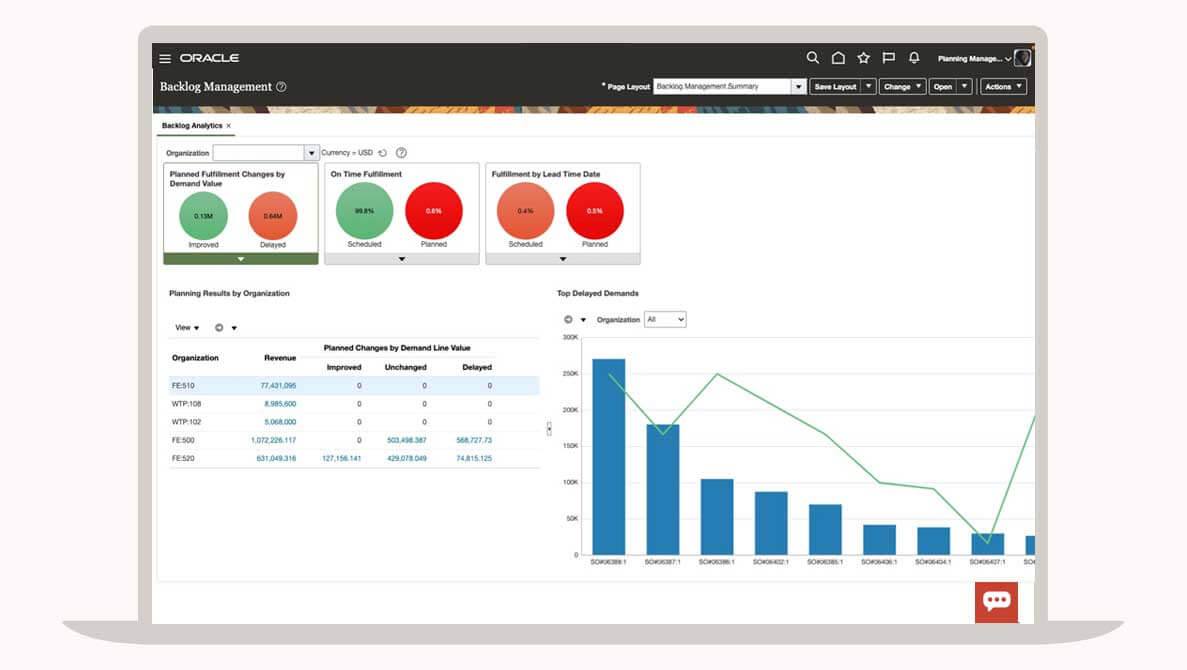Viewport: 1187px width, 670px height.
Task: Open help icon next to Backlog Management title
Action: 281,87
